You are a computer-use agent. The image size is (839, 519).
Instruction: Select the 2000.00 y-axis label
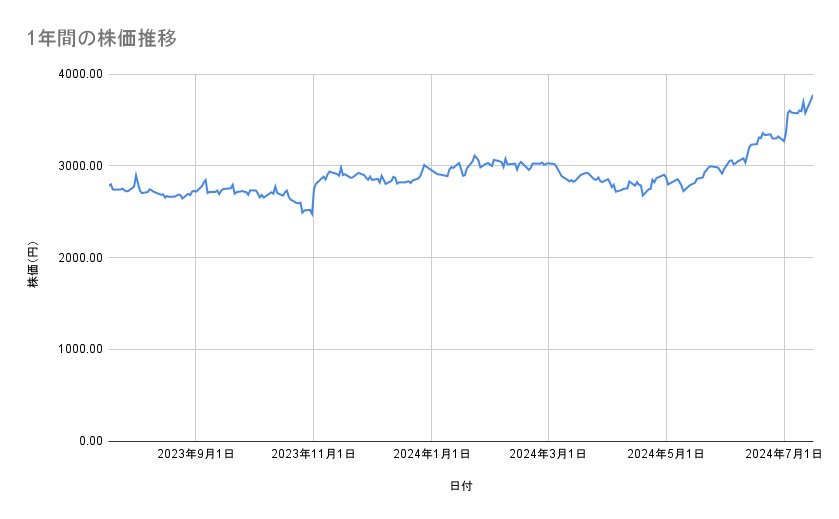80,258
